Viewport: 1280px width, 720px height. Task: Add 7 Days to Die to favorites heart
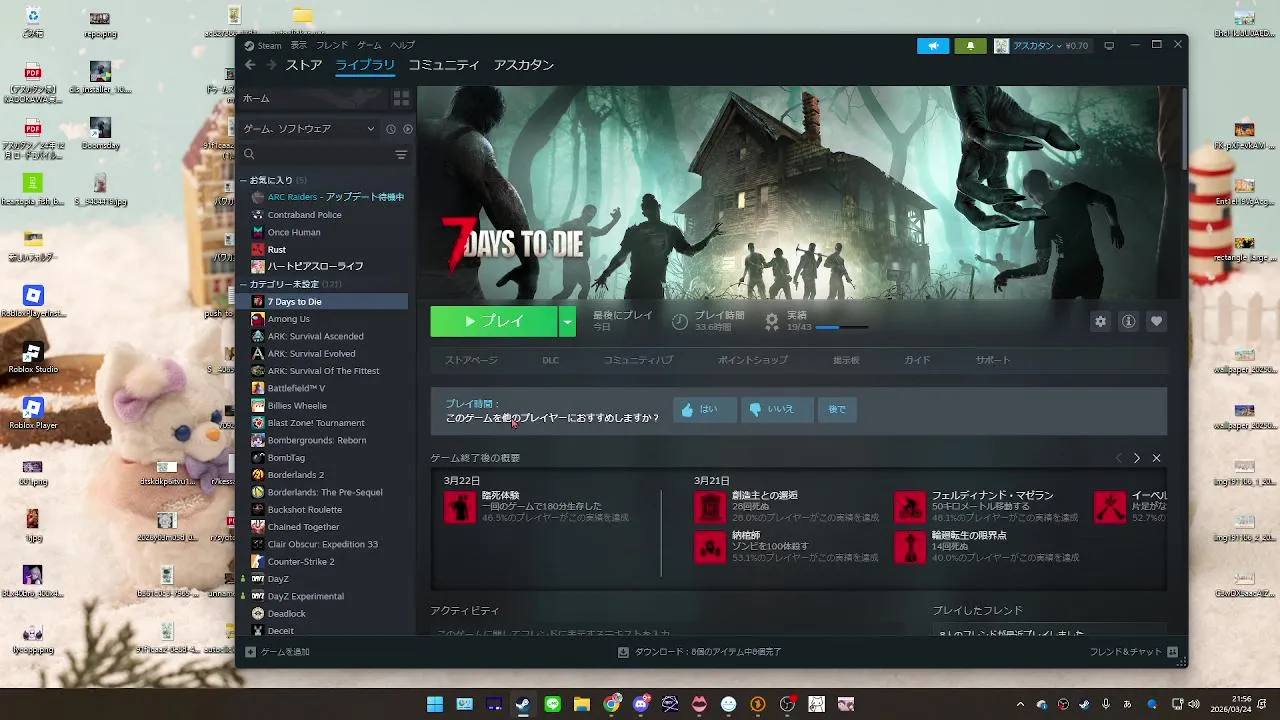tap(1156, 321)
